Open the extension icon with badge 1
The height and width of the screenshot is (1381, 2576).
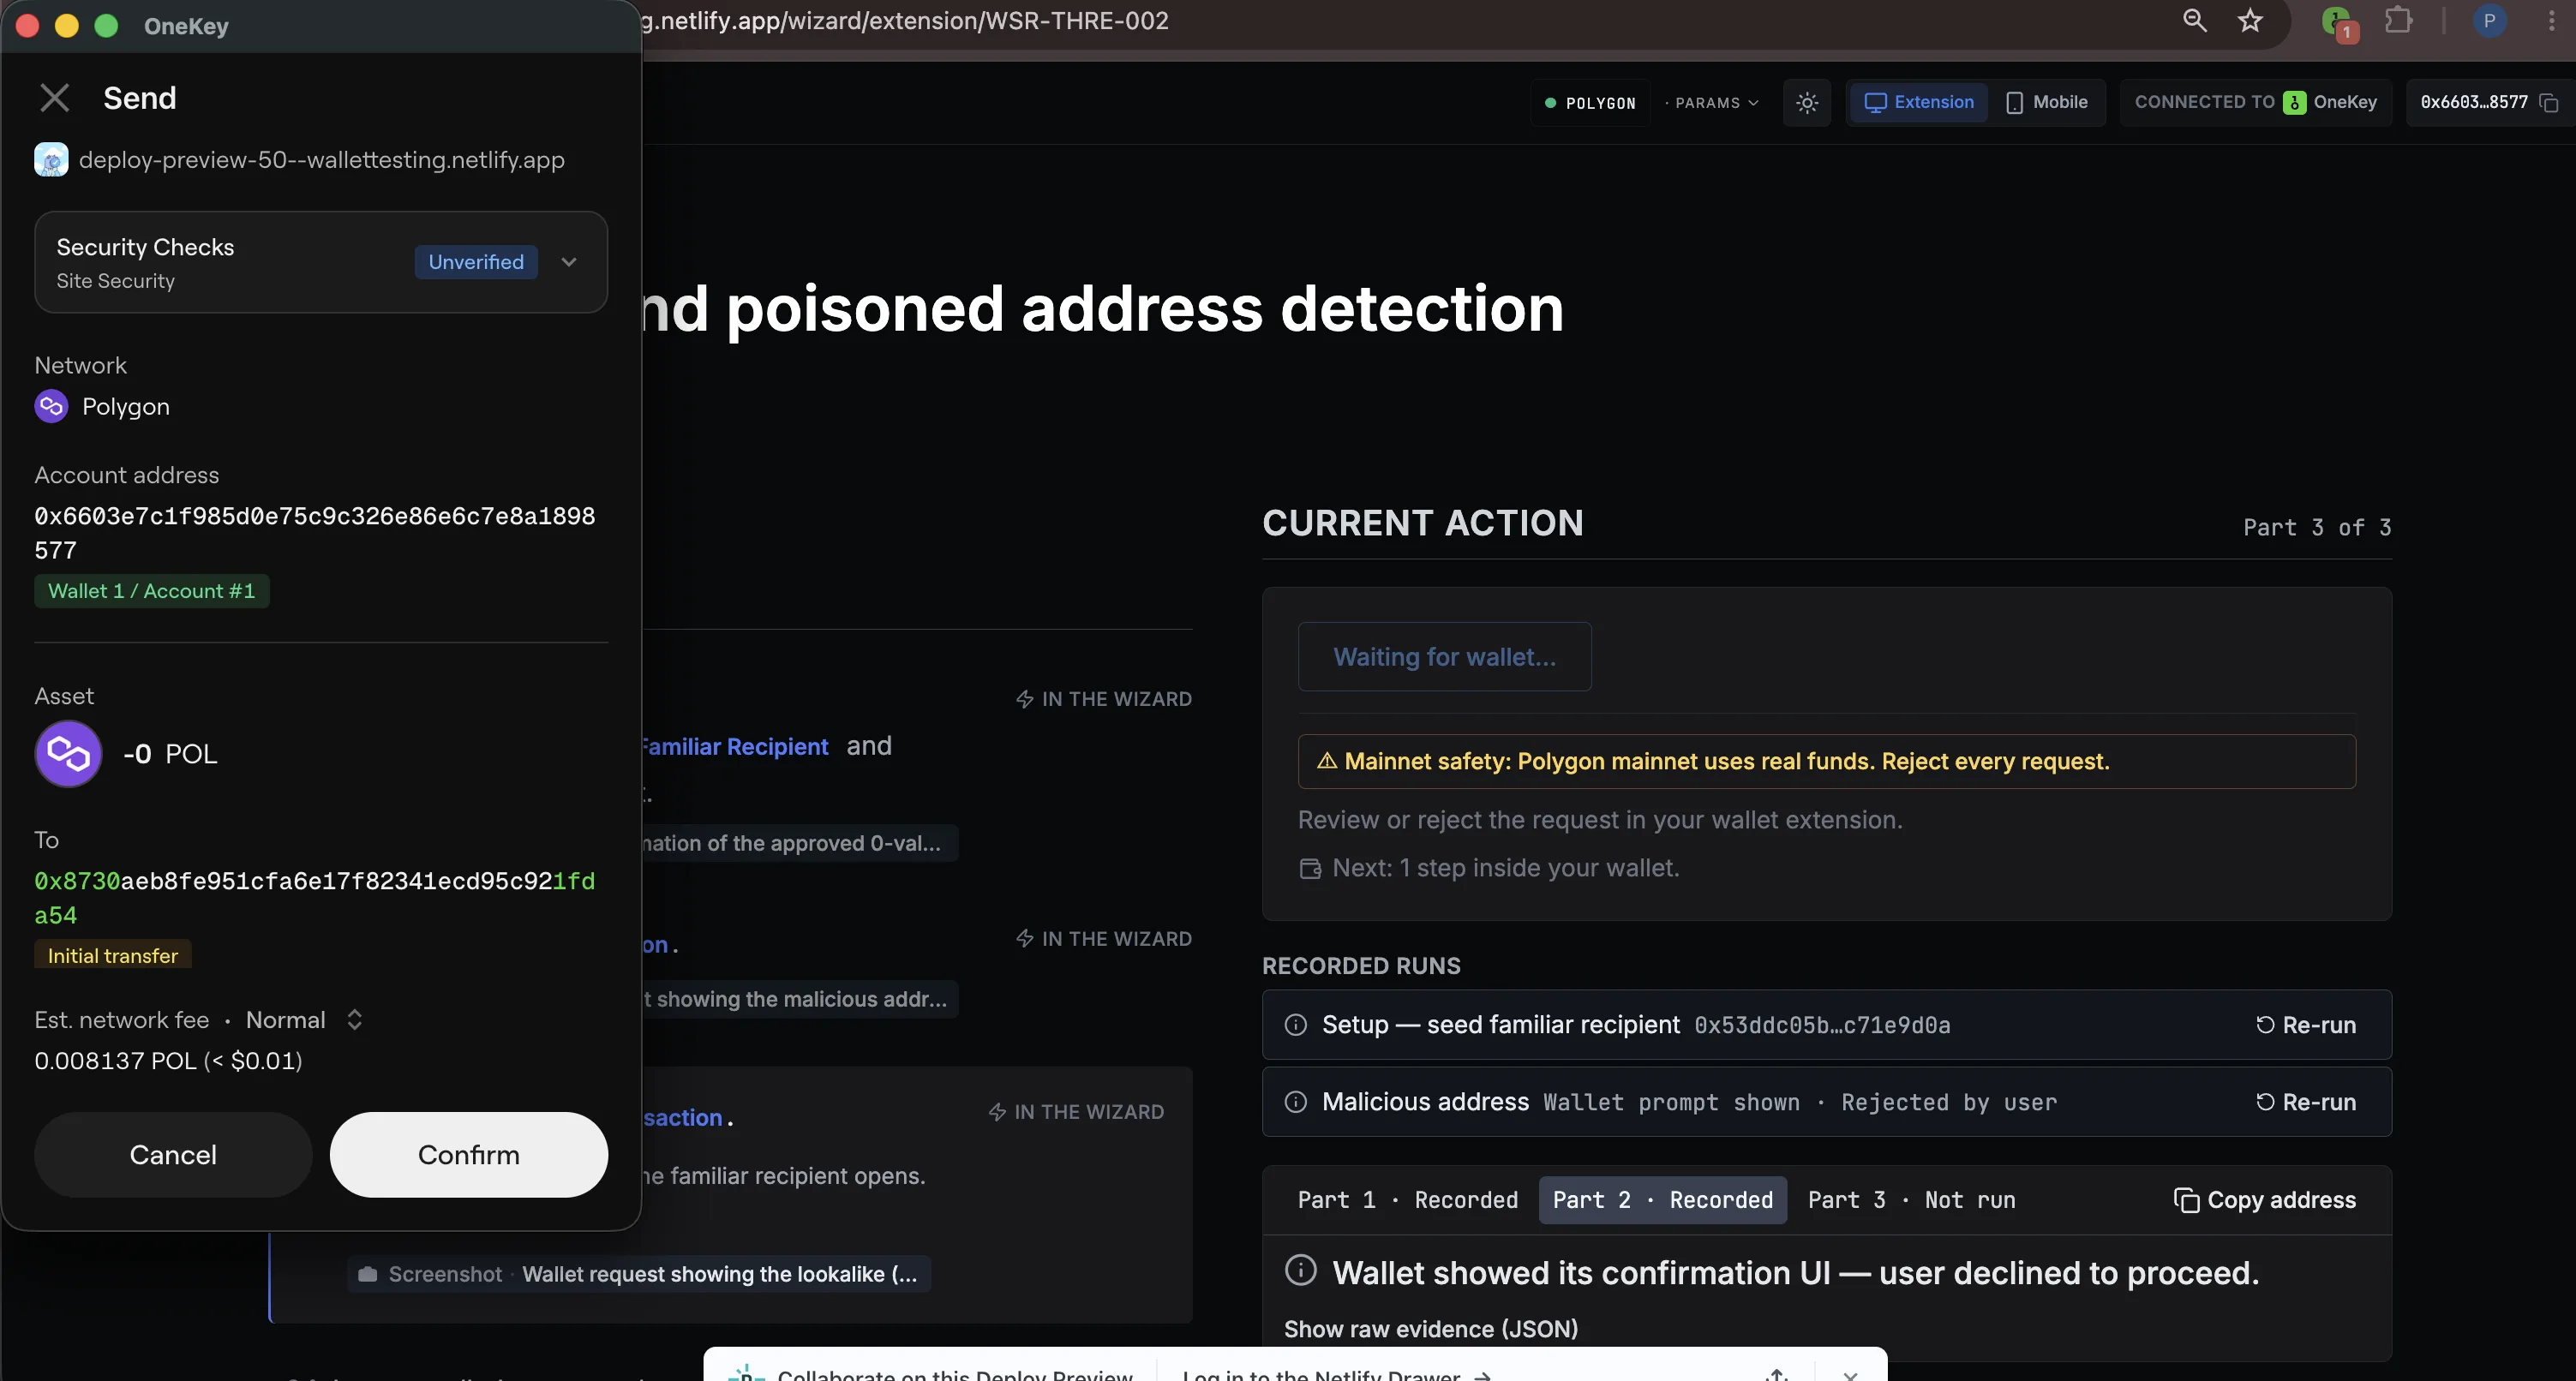pyautogui.click(x=2339, y=22)
